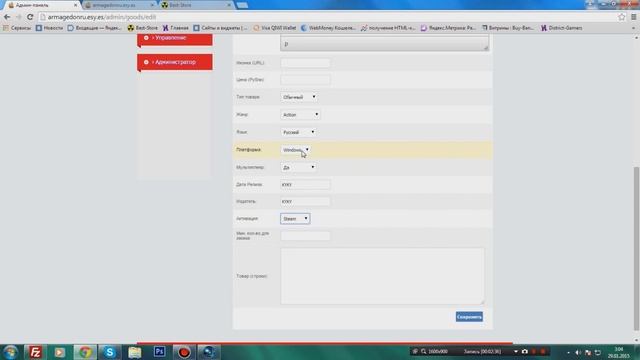This screenshot has width=640, height=360.
Task: Close the Админ-панель tab
Action: click(x=75, y=5)
